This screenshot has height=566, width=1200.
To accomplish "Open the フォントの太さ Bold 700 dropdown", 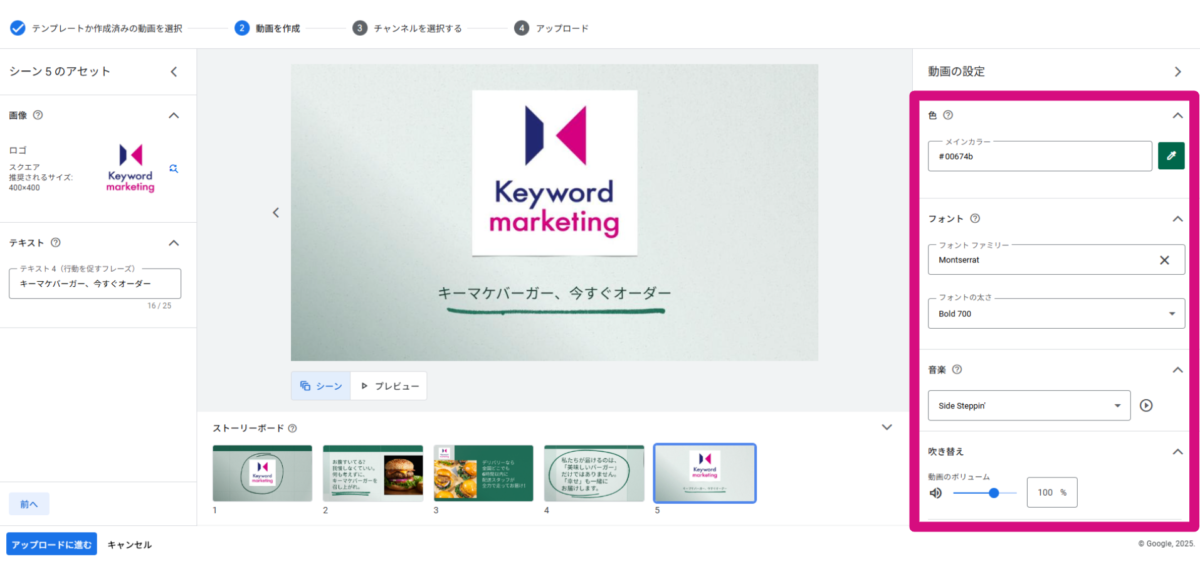I will tap(1056, 314).
